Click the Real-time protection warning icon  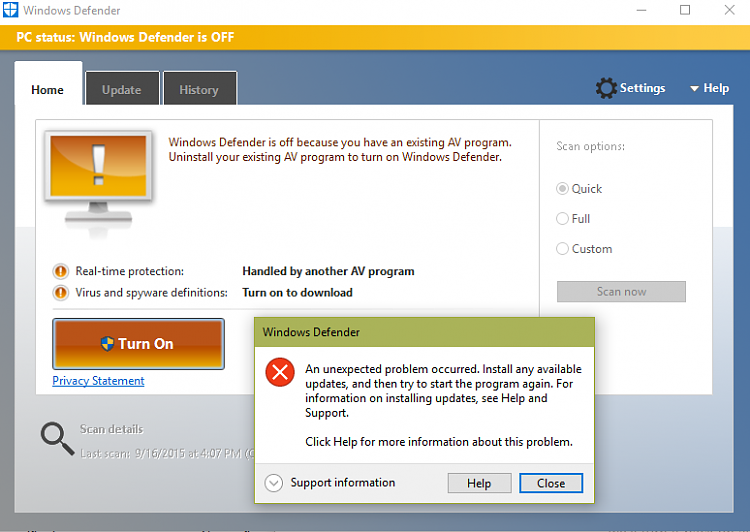click(x=61, y=271)
